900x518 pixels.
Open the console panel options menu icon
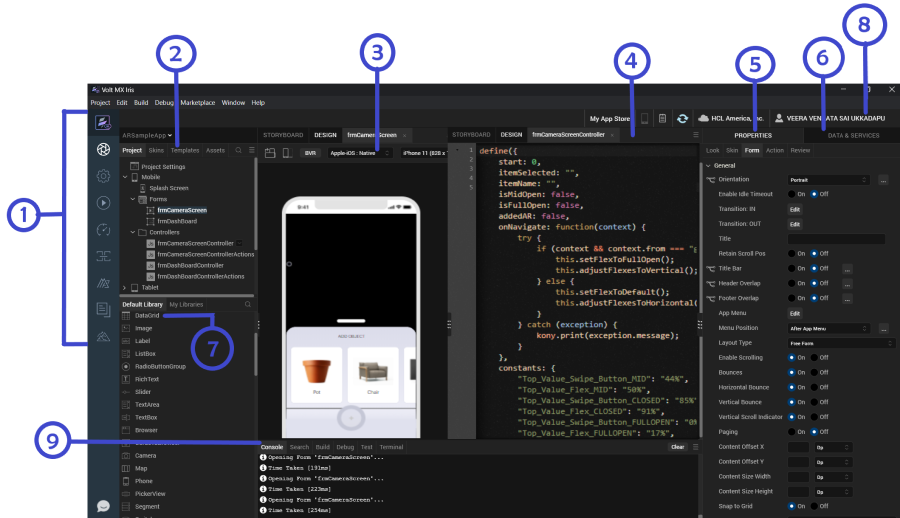696,447
